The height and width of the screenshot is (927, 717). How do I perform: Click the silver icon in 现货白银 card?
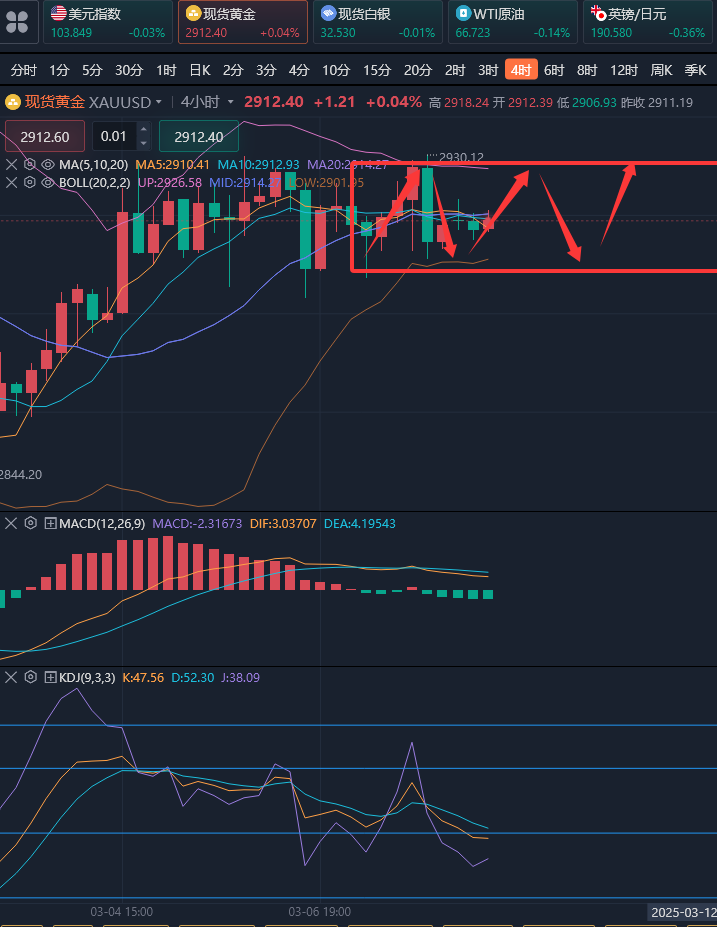pos(329,13)
